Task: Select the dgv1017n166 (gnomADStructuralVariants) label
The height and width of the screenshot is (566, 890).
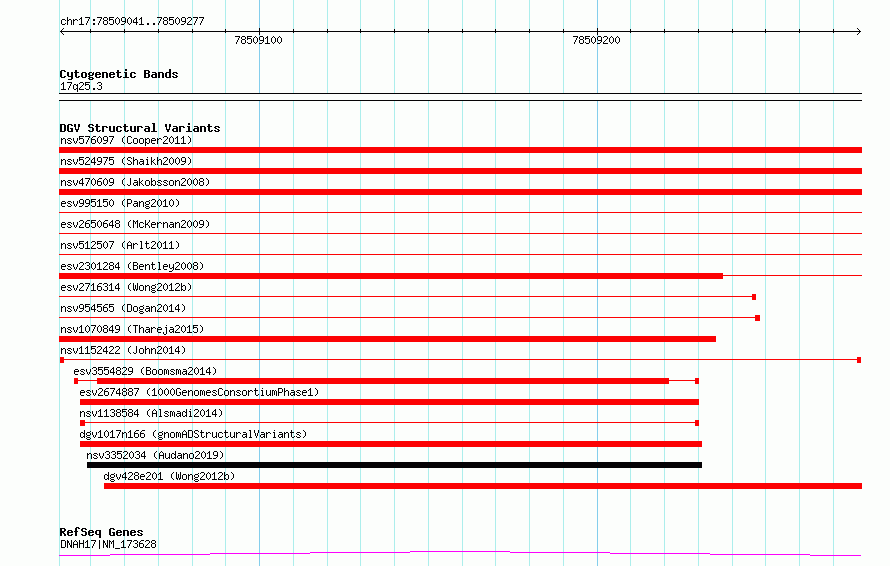Action: 193,434
